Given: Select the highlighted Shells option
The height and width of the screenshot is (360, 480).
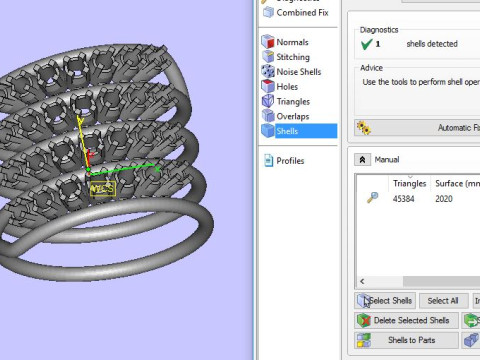Looking at the screenshot, I should click(x=306, y=131).
